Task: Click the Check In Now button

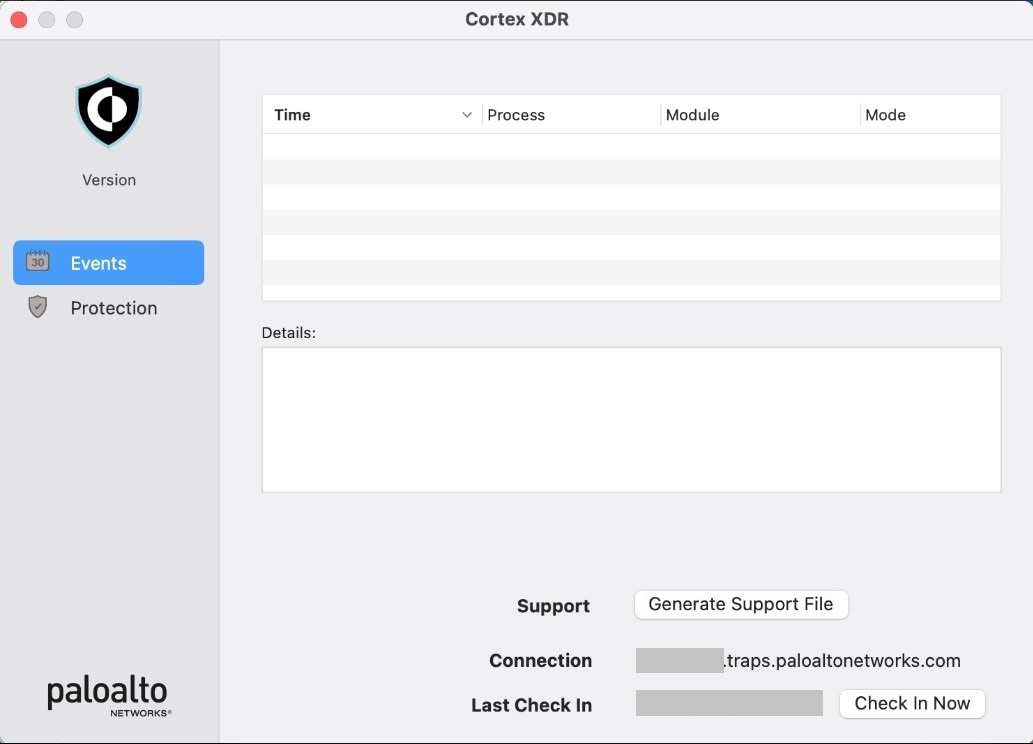Action: pos(912,704)
